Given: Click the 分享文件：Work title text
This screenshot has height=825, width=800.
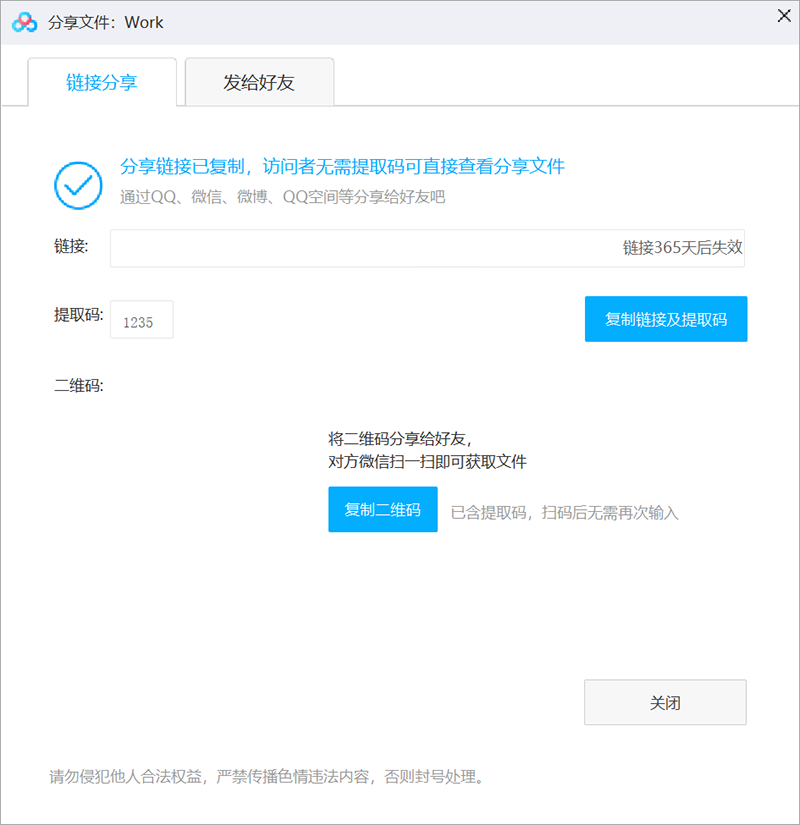Looking at the screenshot, I should click(105, 22).
